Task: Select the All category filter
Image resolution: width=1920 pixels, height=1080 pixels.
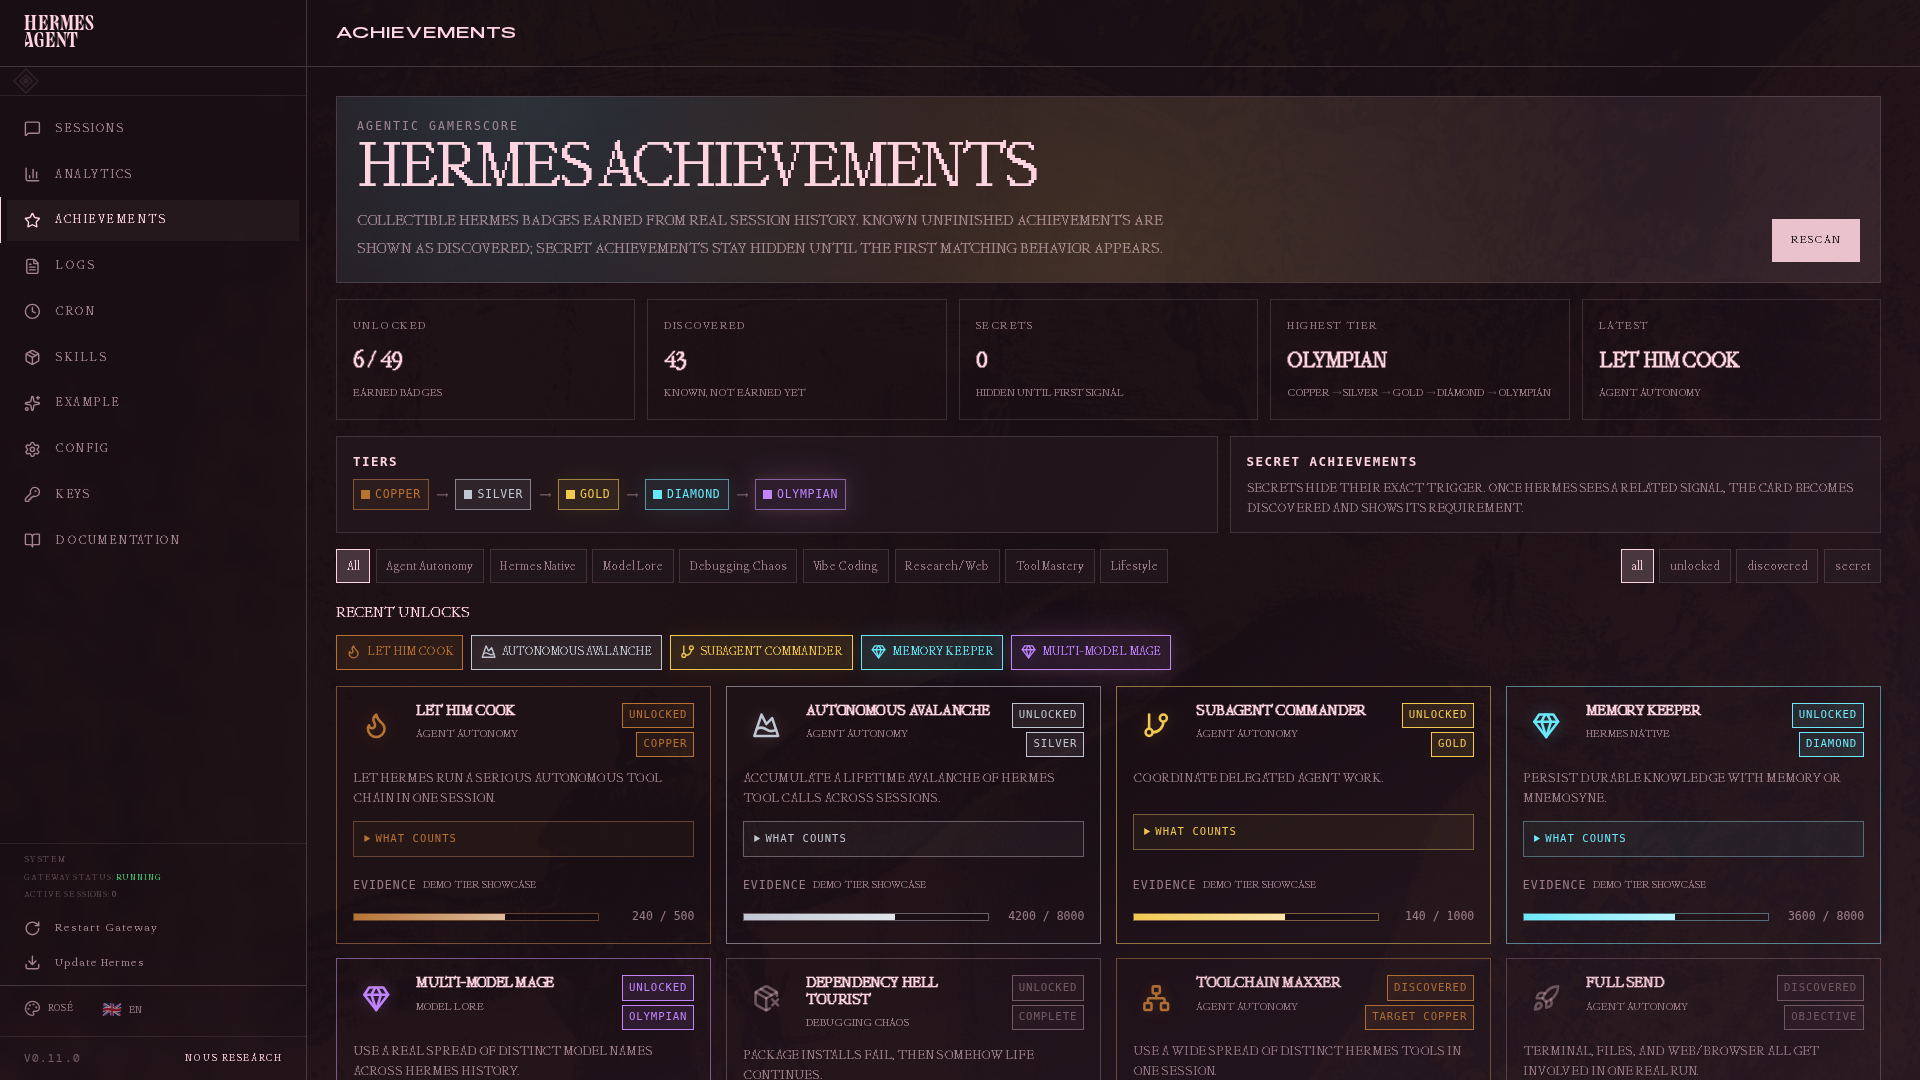Action: [353, 566]
